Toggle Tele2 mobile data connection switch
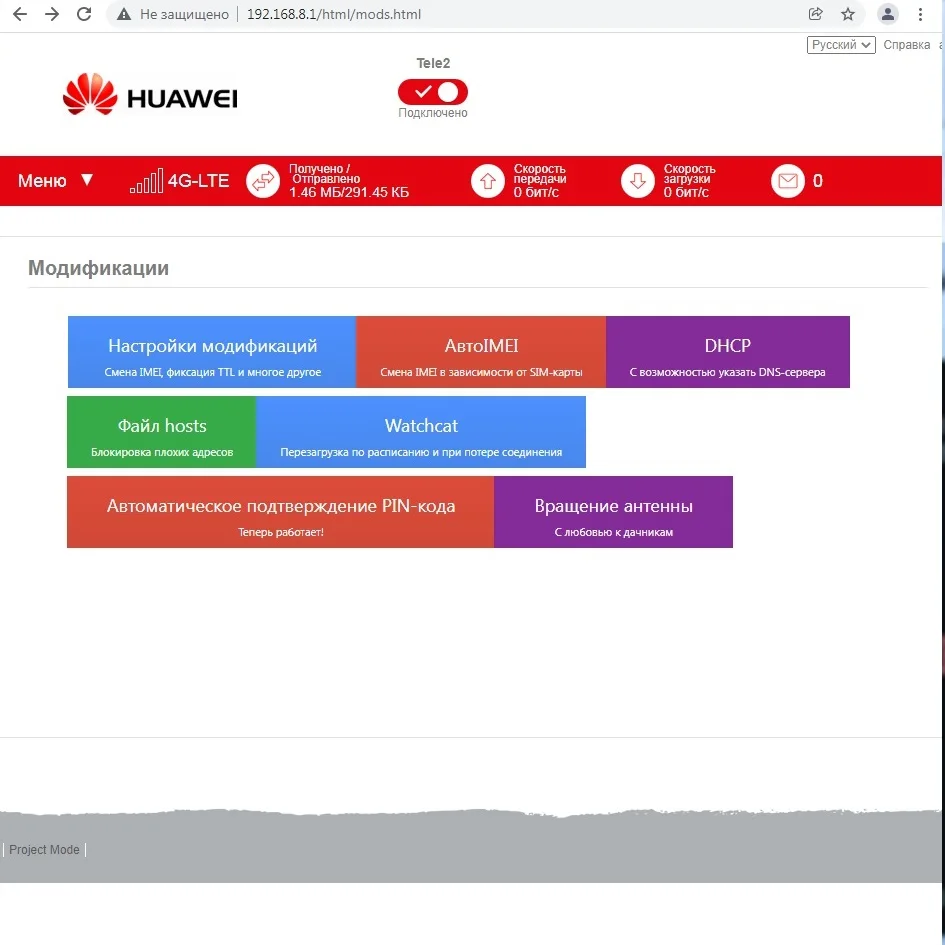 [x=433, y=92]
